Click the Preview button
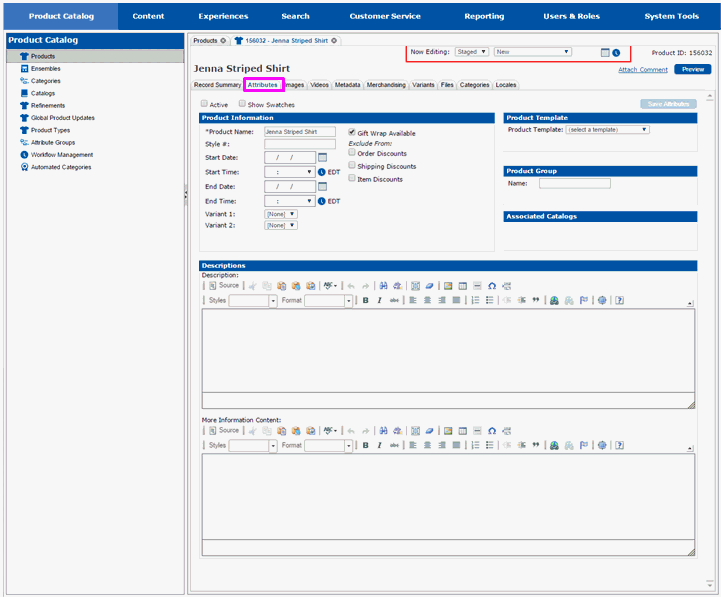721x597 pixels. [692, 69]
